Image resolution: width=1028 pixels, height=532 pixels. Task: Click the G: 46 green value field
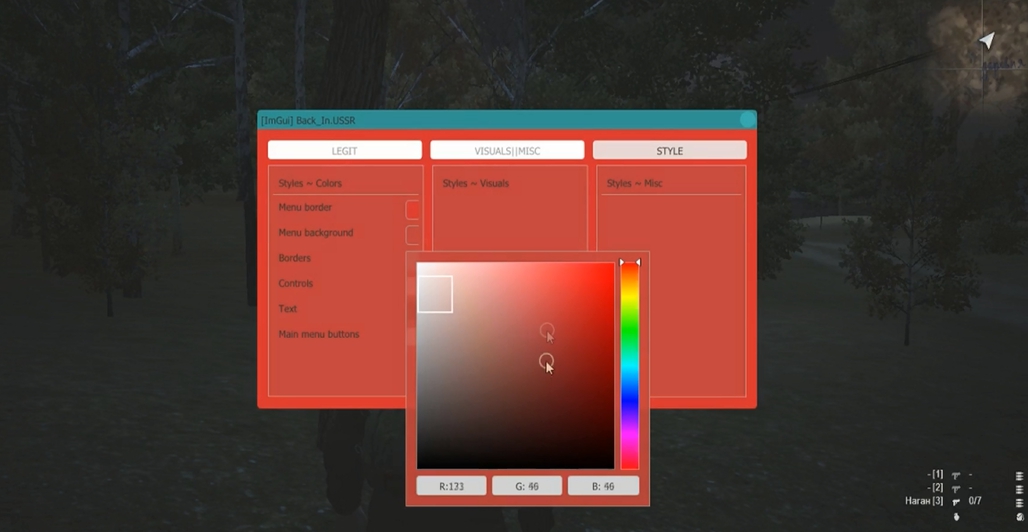coord(527,486)
